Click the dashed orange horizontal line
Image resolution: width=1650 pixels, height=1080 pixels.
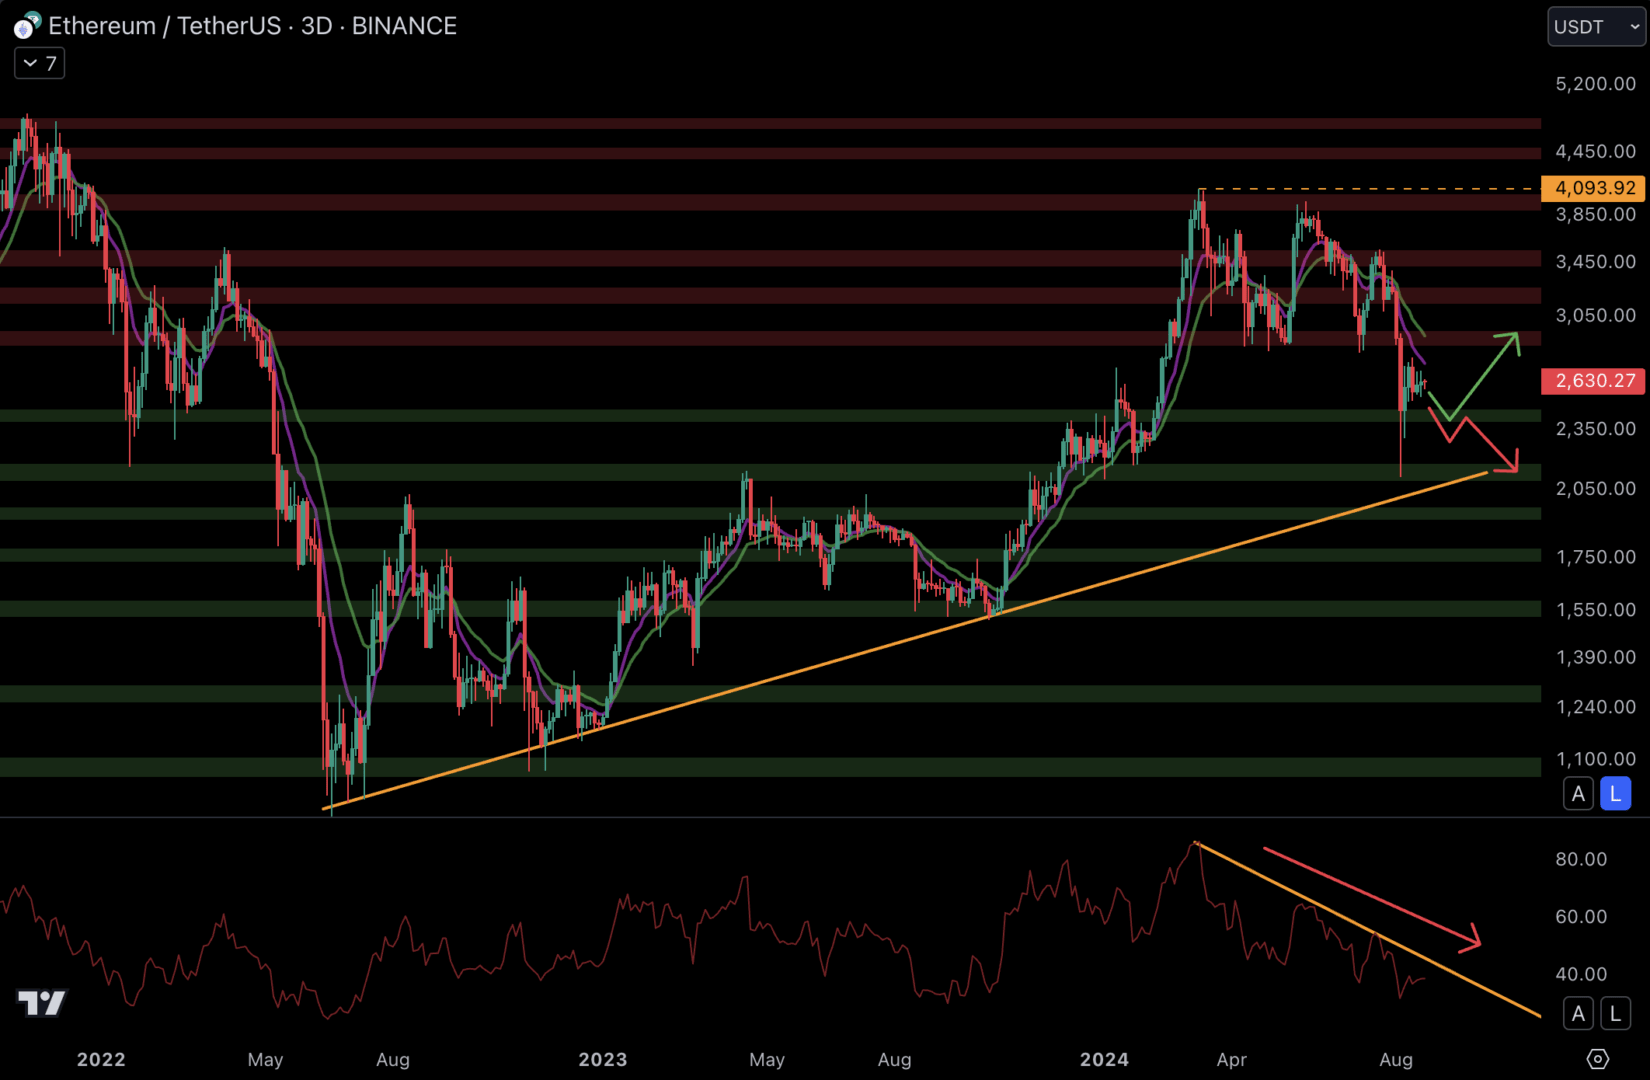point(1370,189)
